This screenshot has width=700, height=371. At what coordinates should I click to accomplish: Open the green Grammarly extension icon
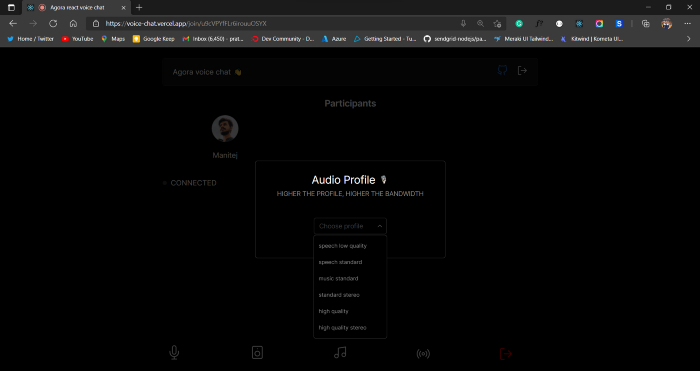point(519,24)
